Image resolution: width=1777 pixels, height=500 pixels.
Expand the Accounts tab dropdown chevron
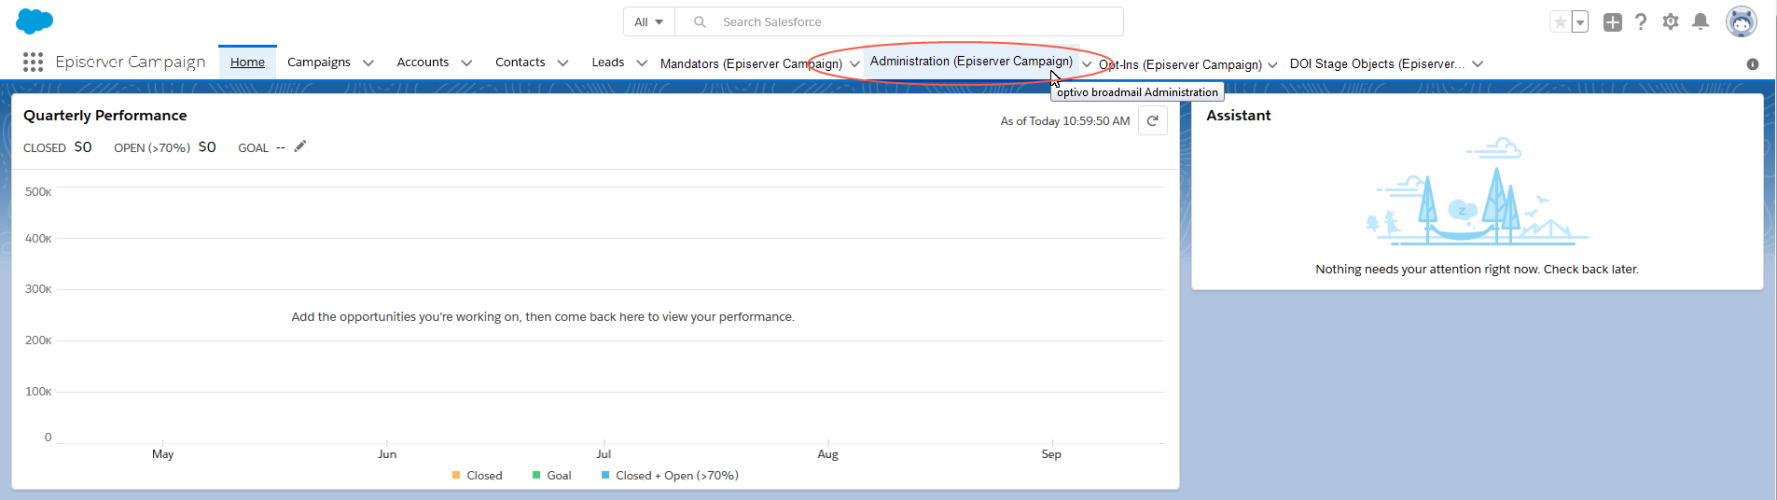(x=466, y=63)
